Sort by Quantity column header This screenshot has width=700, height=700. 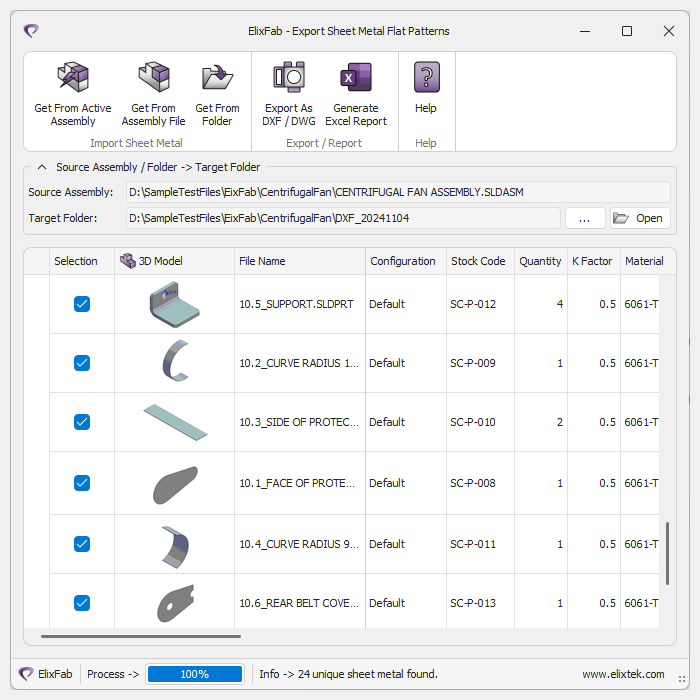point(541,261)
